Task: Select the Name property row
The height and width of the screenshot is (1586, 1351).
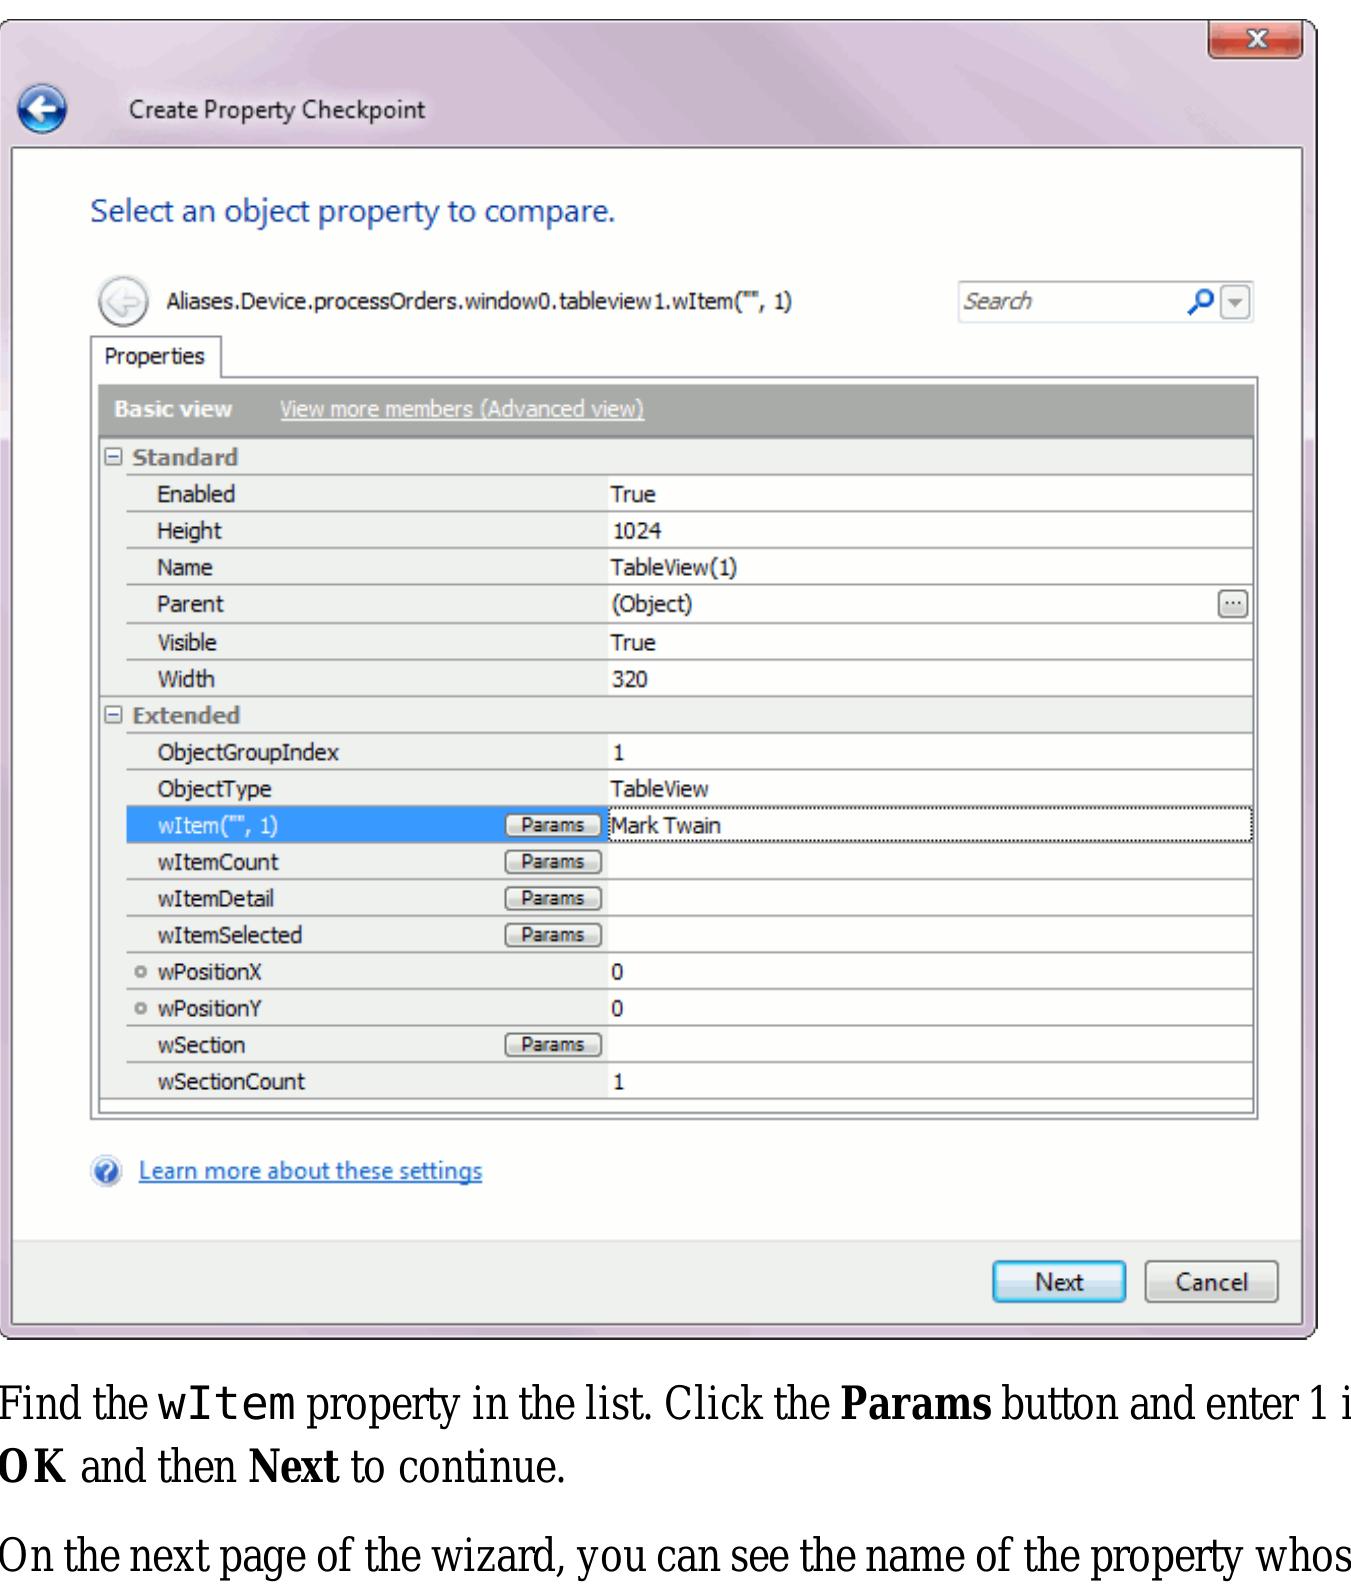Action: tap(689, 567)
